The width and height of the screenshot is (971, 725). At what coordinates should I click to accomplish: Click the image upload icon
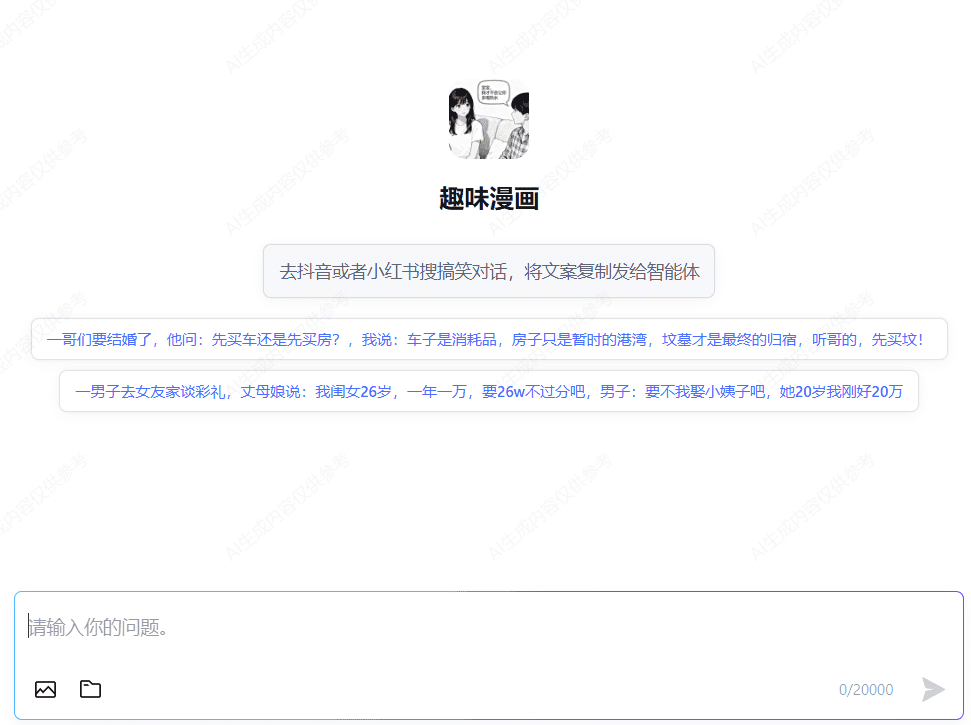pyautogui.click(x=45, y=689)
